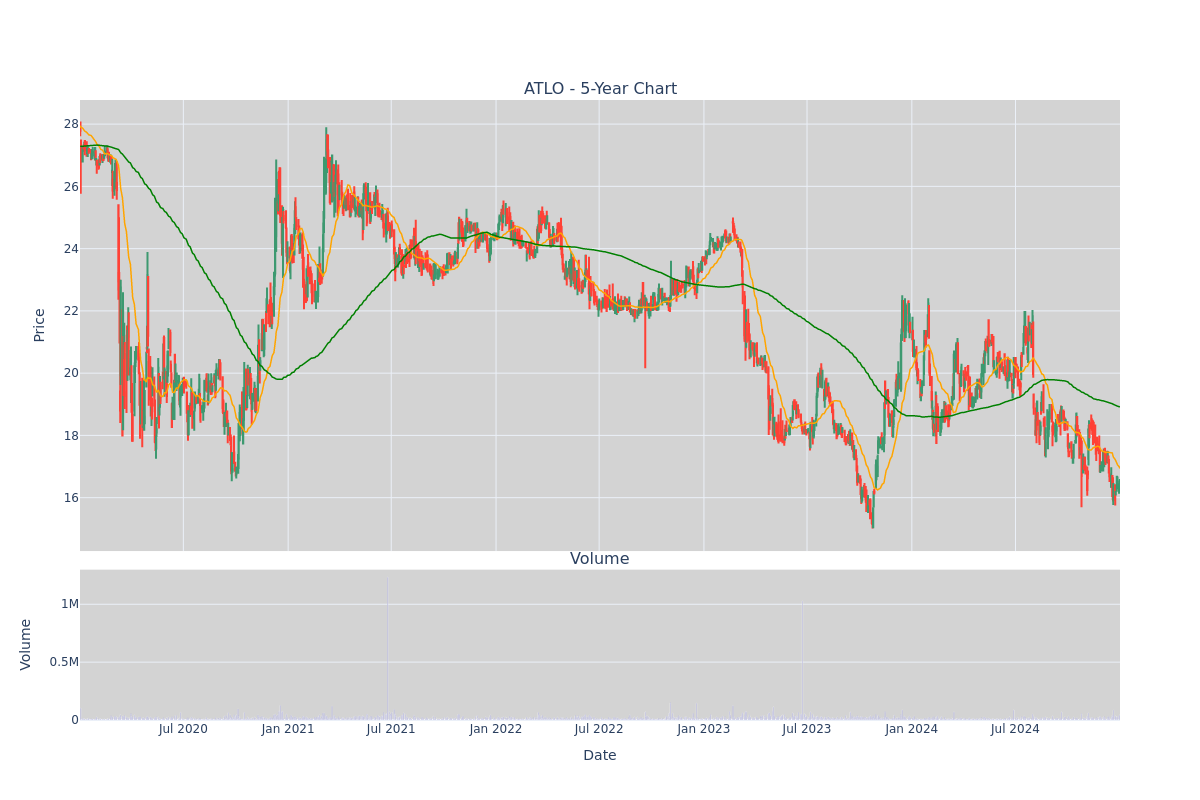
Task: Click the 'Jan 2023' date tick label
Action: (704, 729)
